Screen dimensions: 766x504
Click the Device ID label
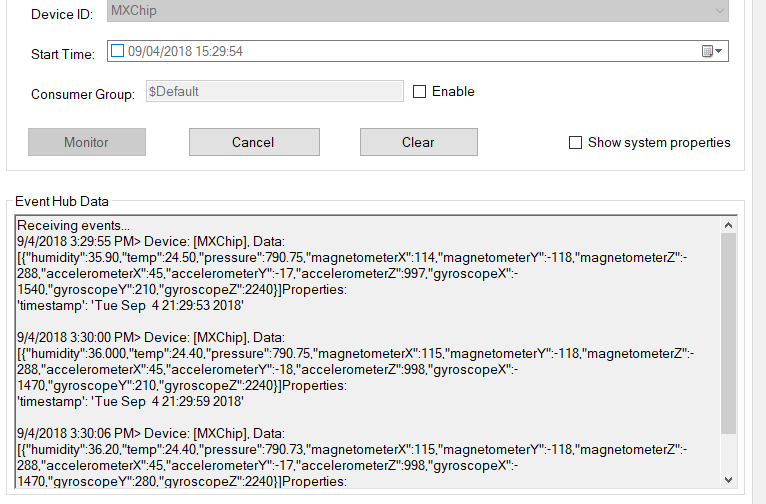[62, 14]
